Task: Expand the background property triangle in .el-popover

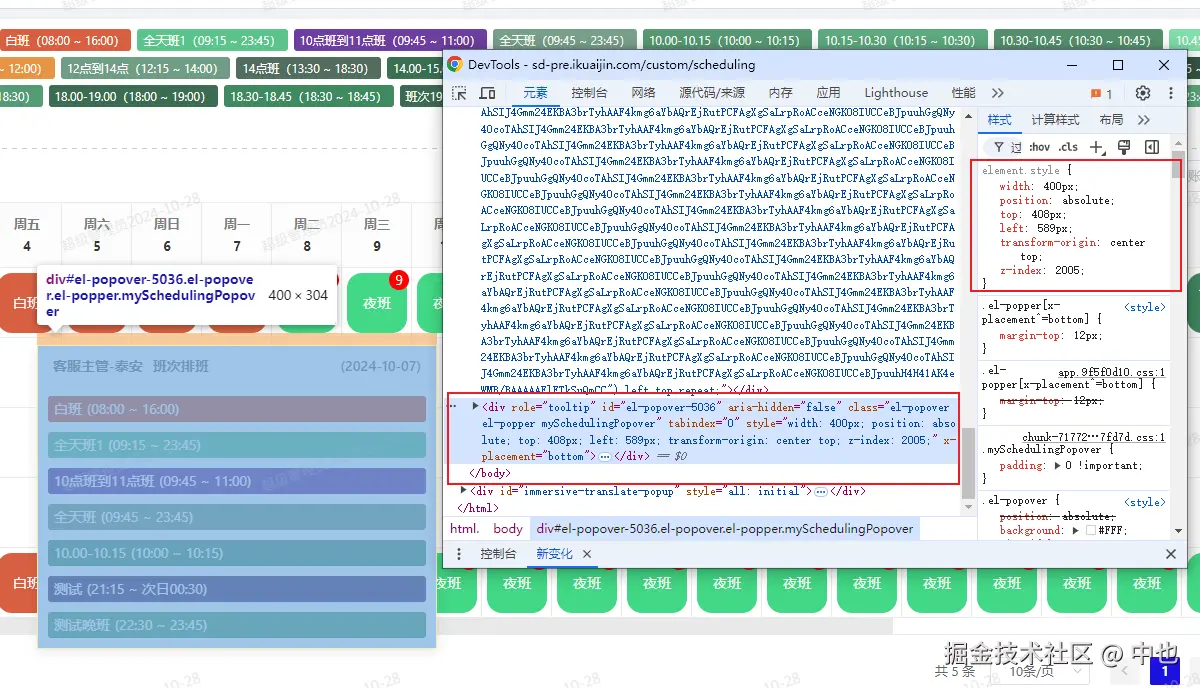Action: tap(1078, 530)
